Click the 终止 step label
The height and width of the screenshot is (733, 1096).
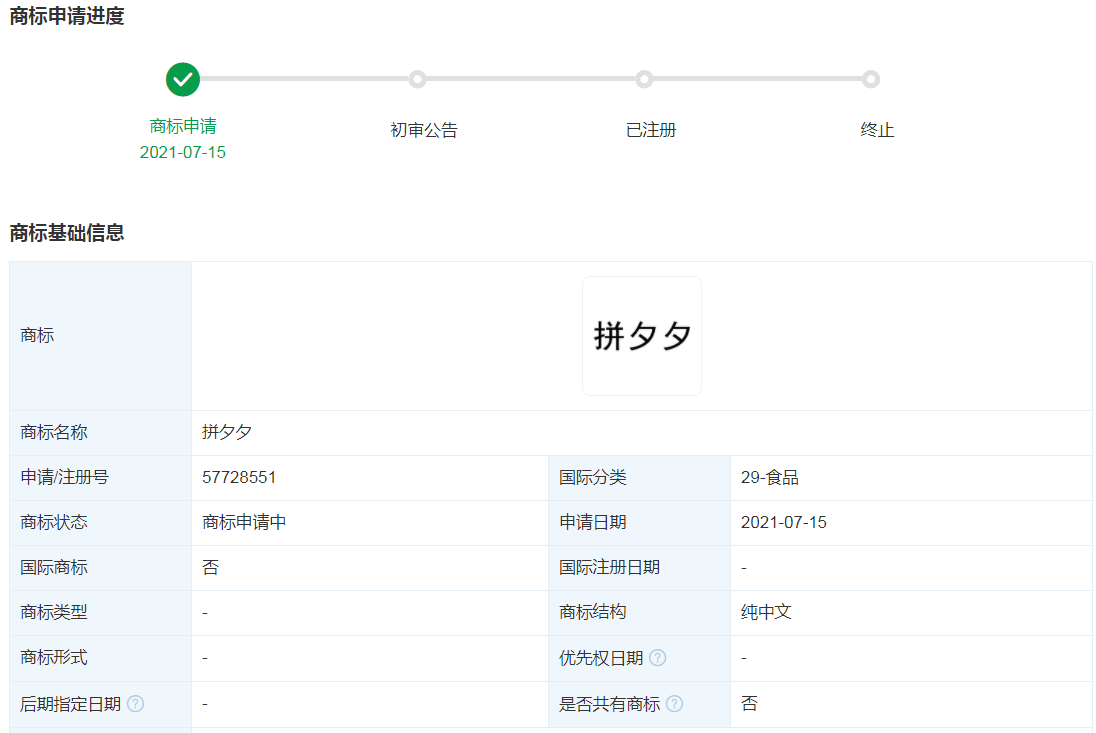[877, 130]
